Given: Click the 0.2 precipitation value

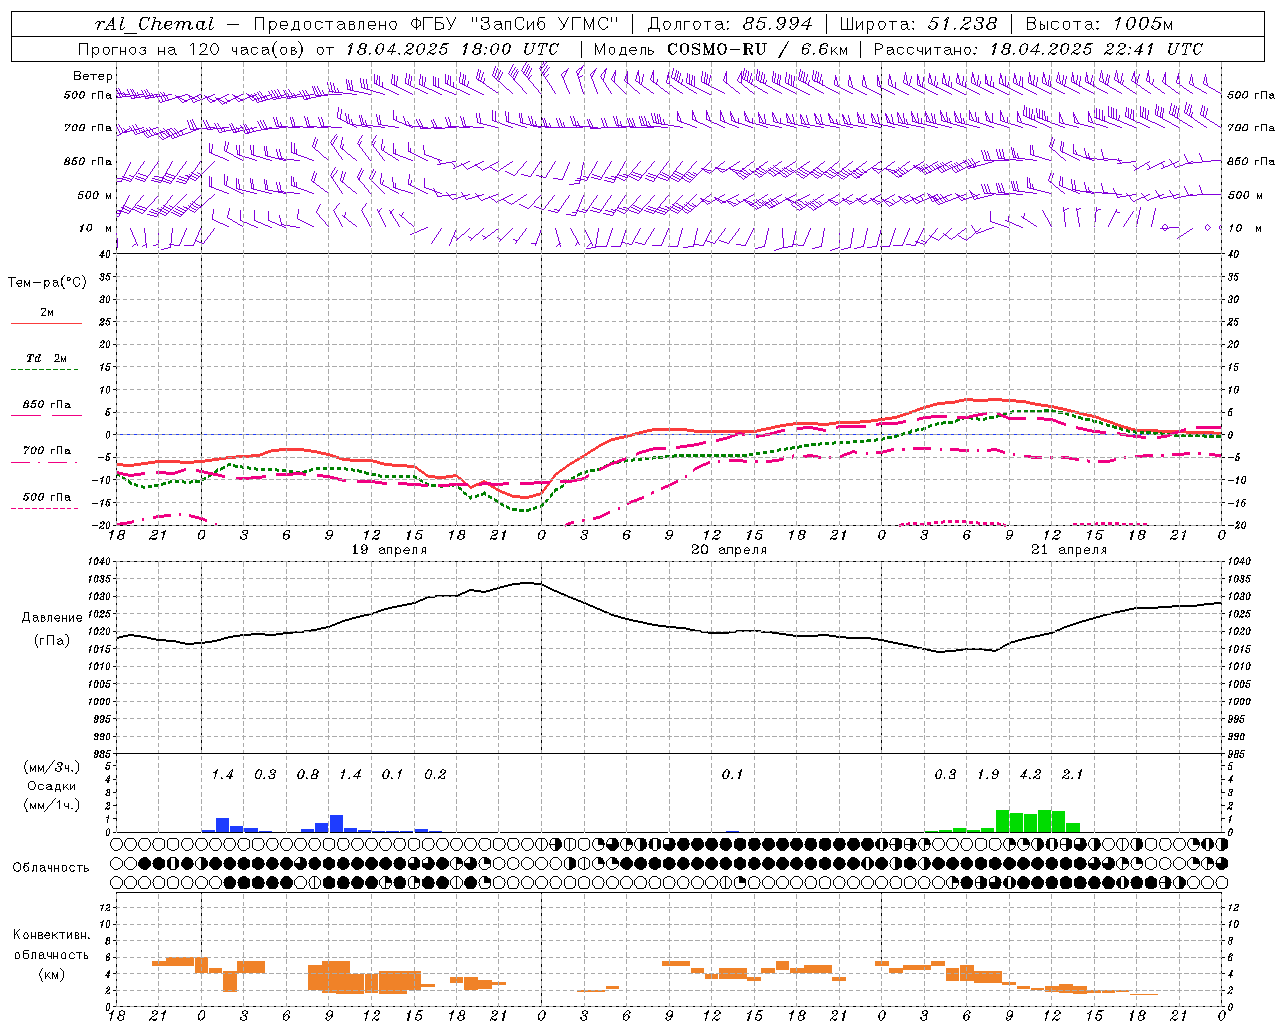Looking at the screenshot, I should tap(435, 775).
